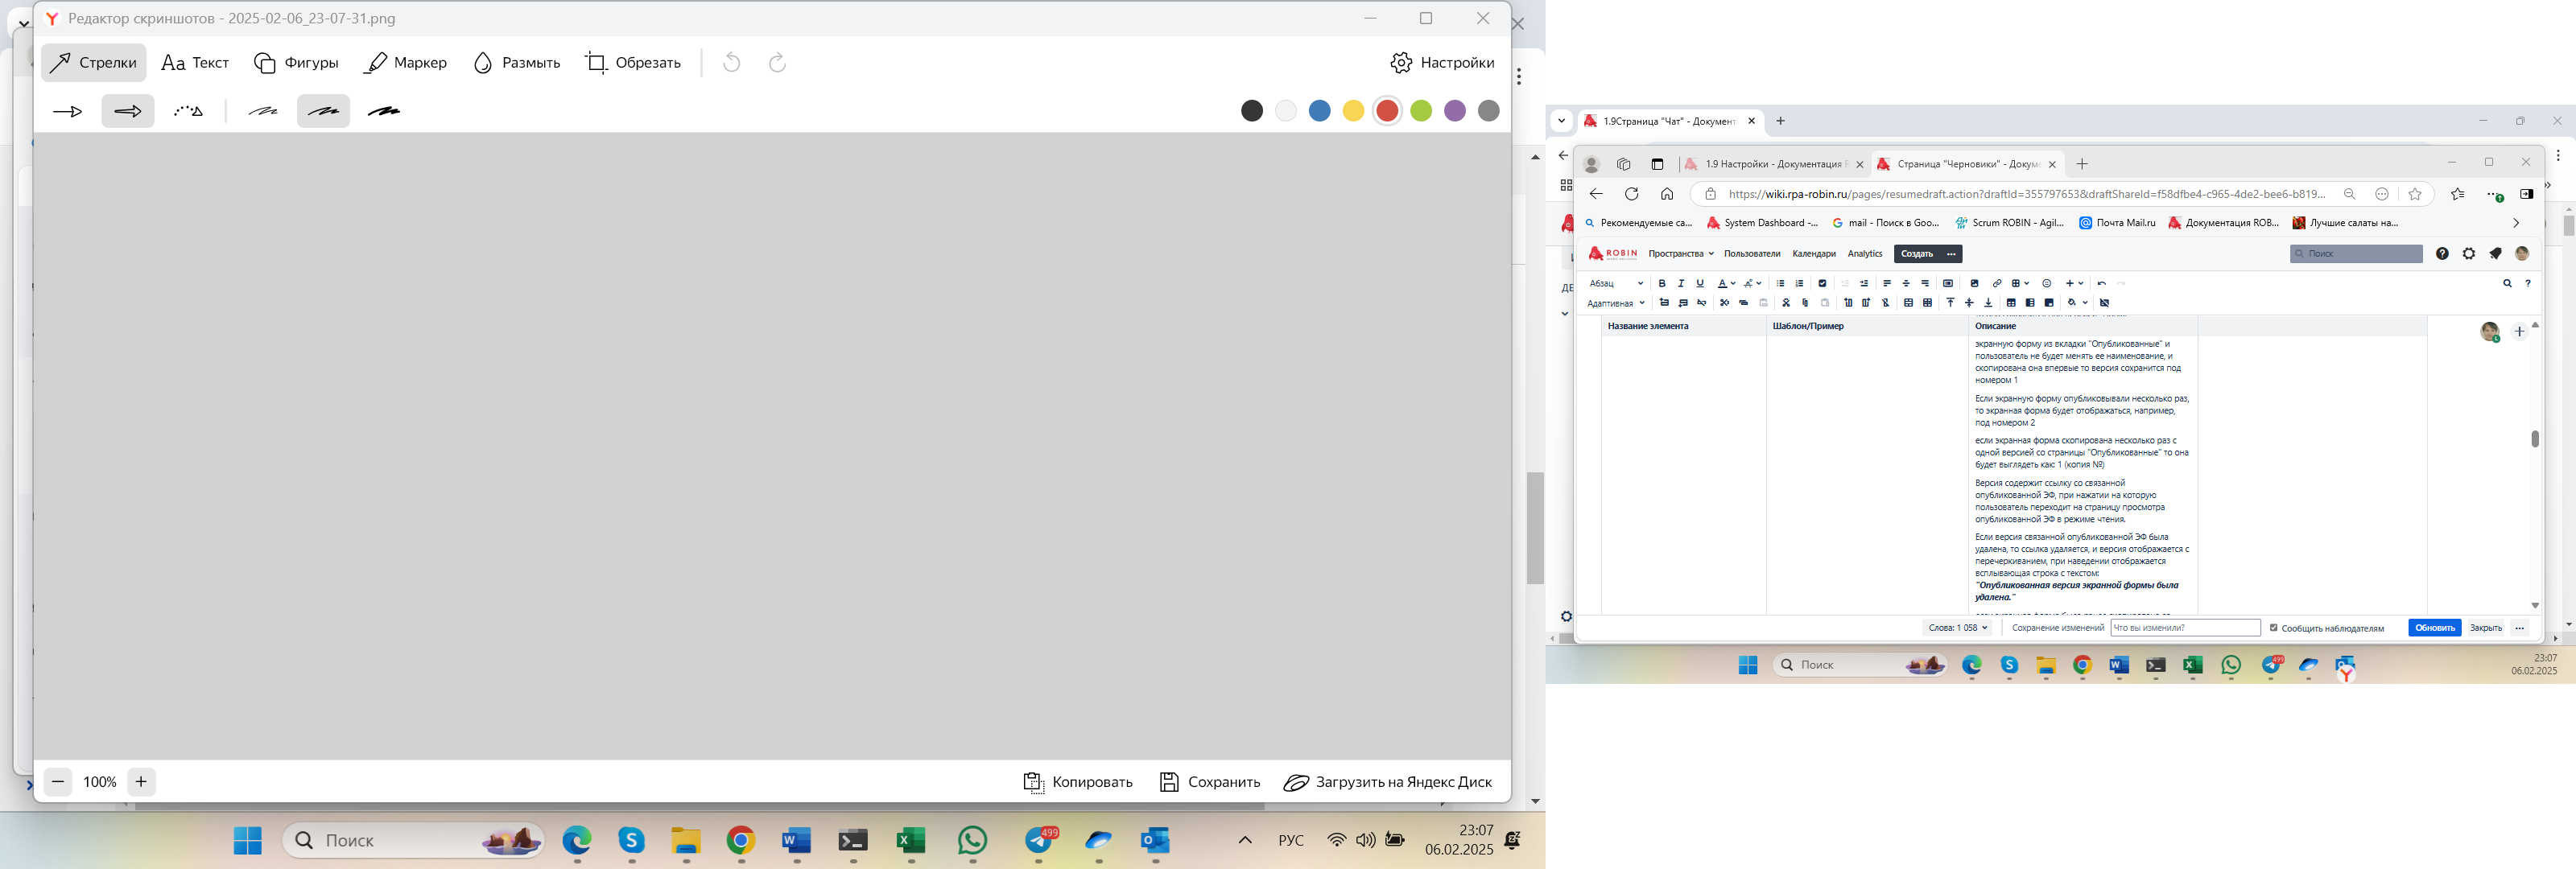Open the insert more content plus dropdown

coord(2075,284)
